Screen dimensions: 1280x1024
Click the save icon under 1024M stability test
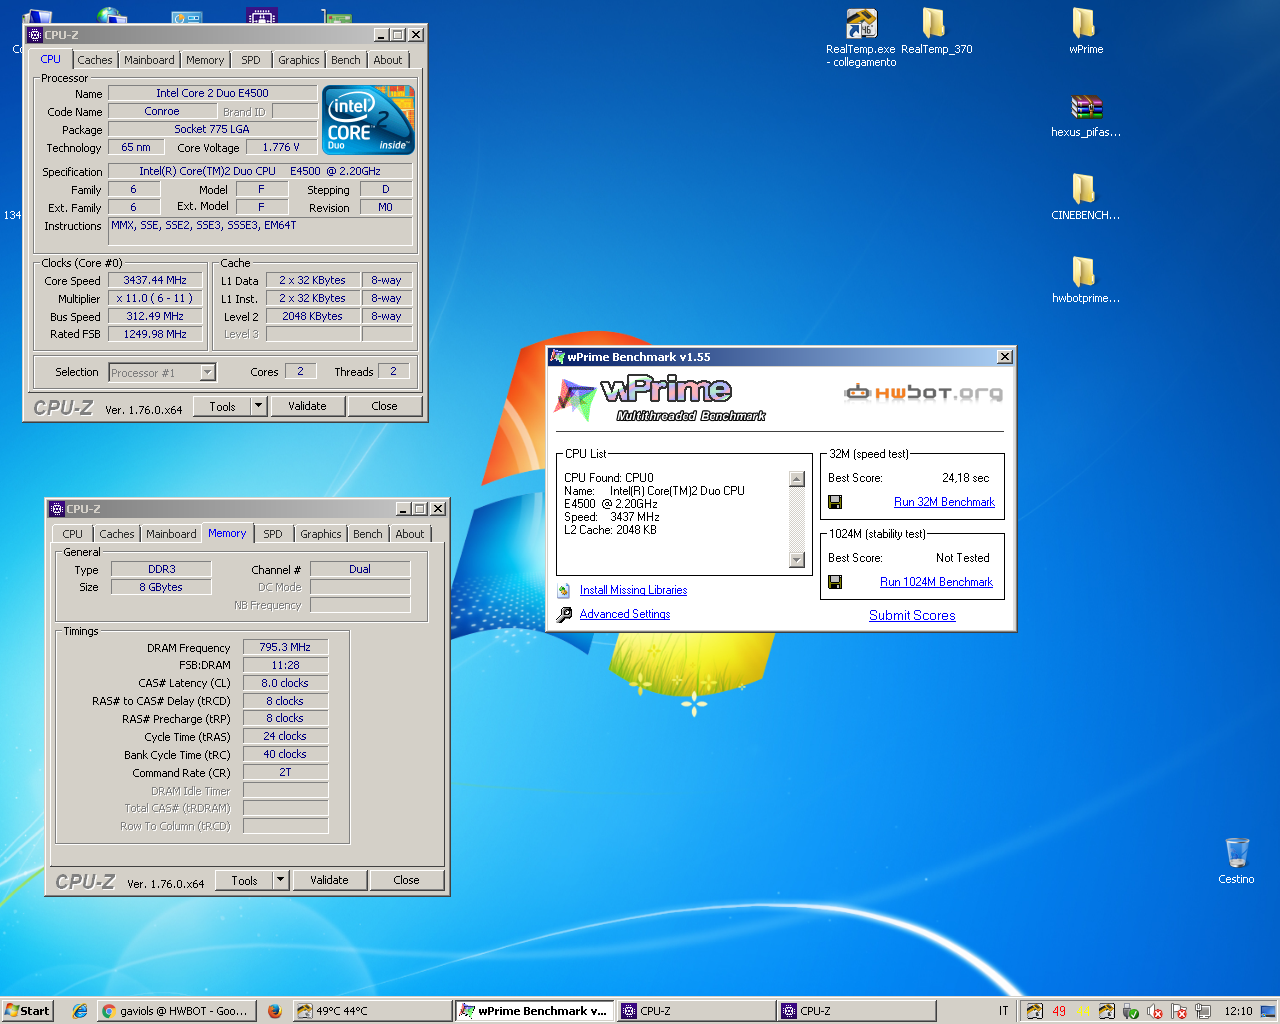835,582
